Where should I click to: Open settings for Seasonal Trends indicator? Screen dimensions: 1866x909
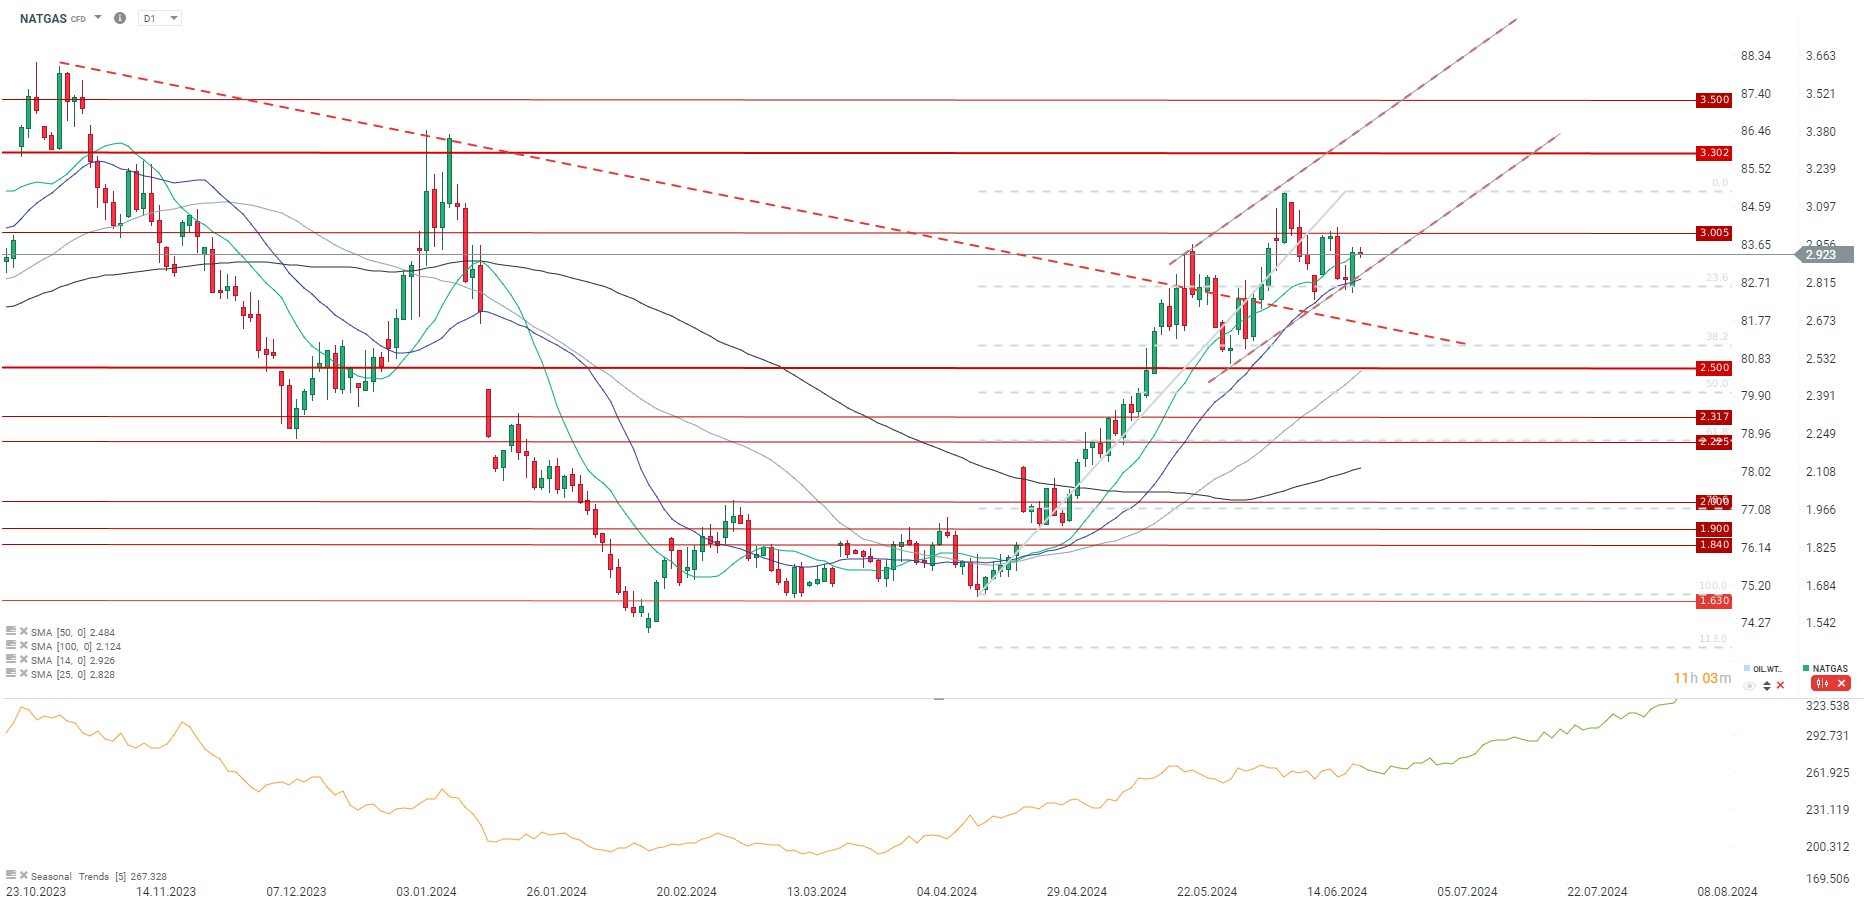pos(11,875)
